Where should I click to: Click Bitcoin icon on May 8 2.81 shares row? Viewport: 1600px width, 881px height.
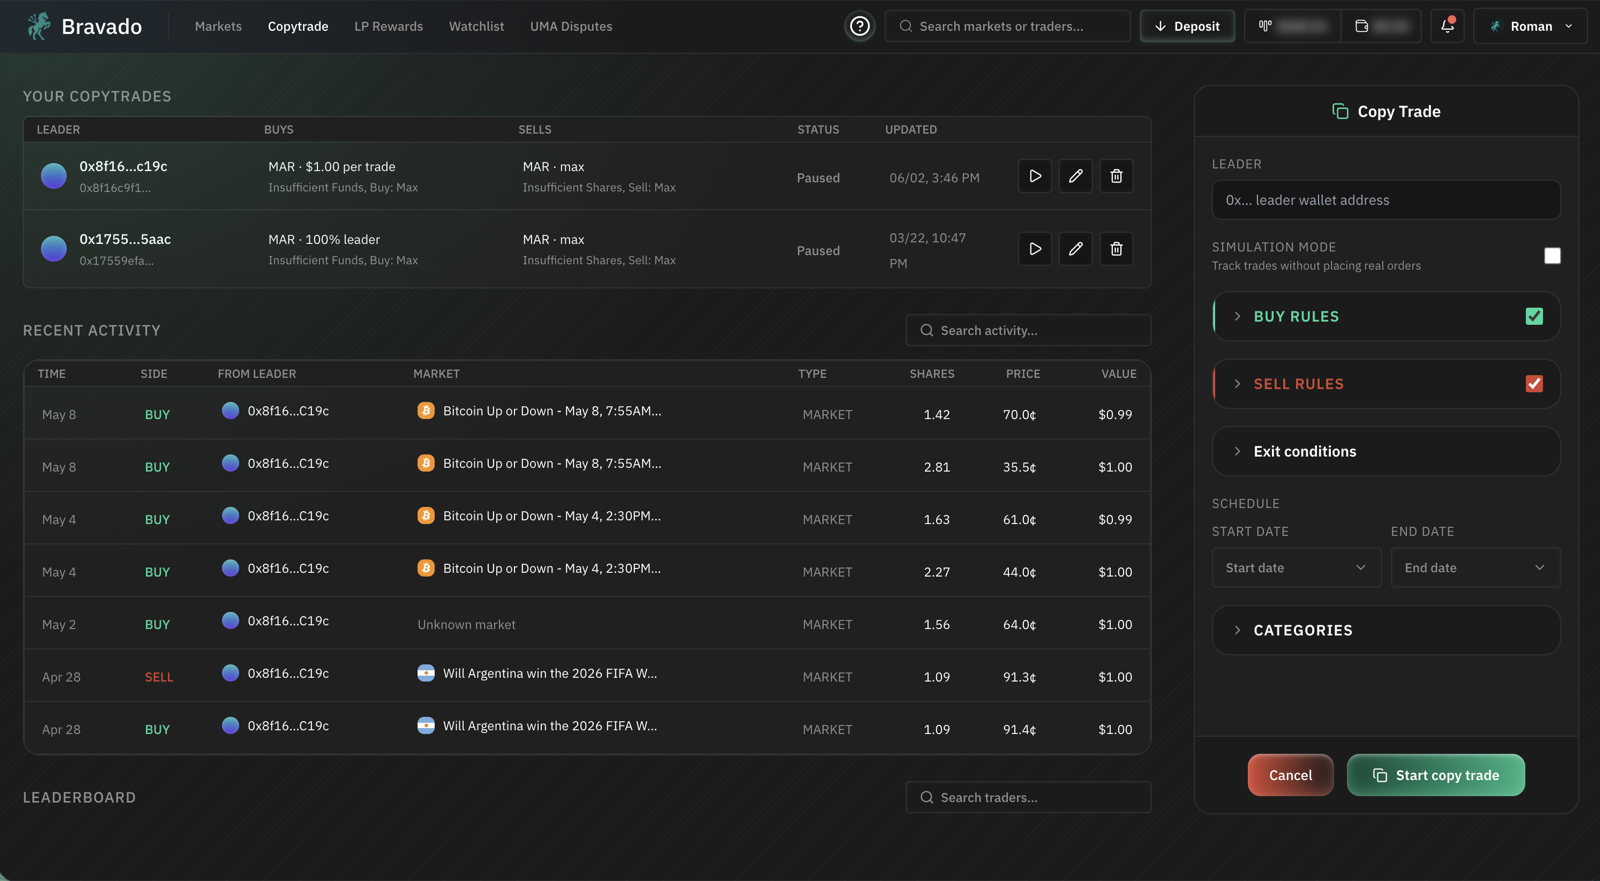click(x=426, y=463)
